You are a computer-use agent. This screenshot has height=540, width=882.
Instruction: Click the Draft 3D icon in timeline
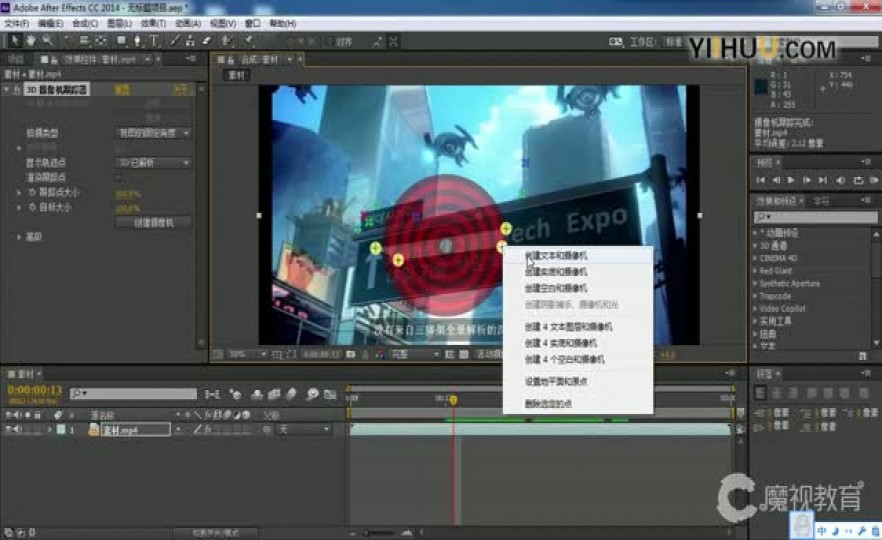pyautogui.click(x=236, y=394)
